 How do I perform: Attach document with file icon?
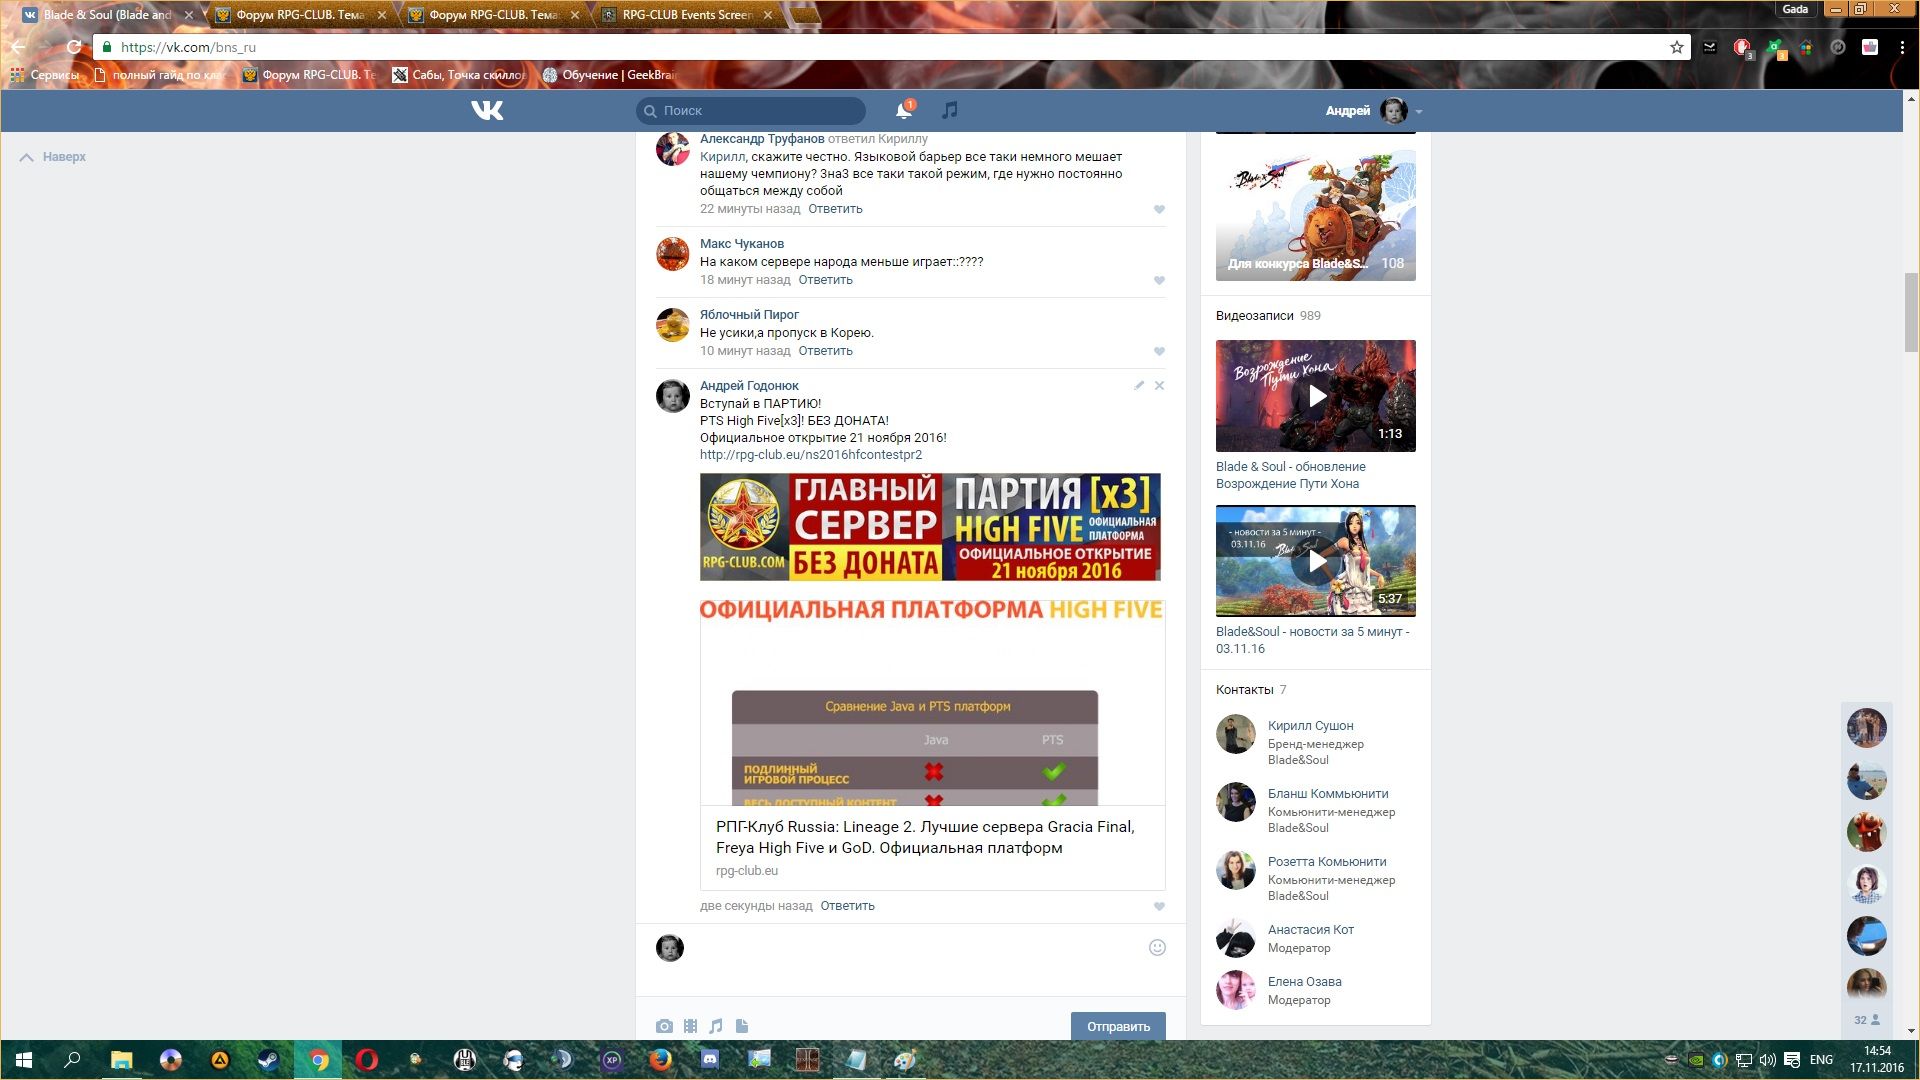pyautogui.click(x=742, y=1026)
